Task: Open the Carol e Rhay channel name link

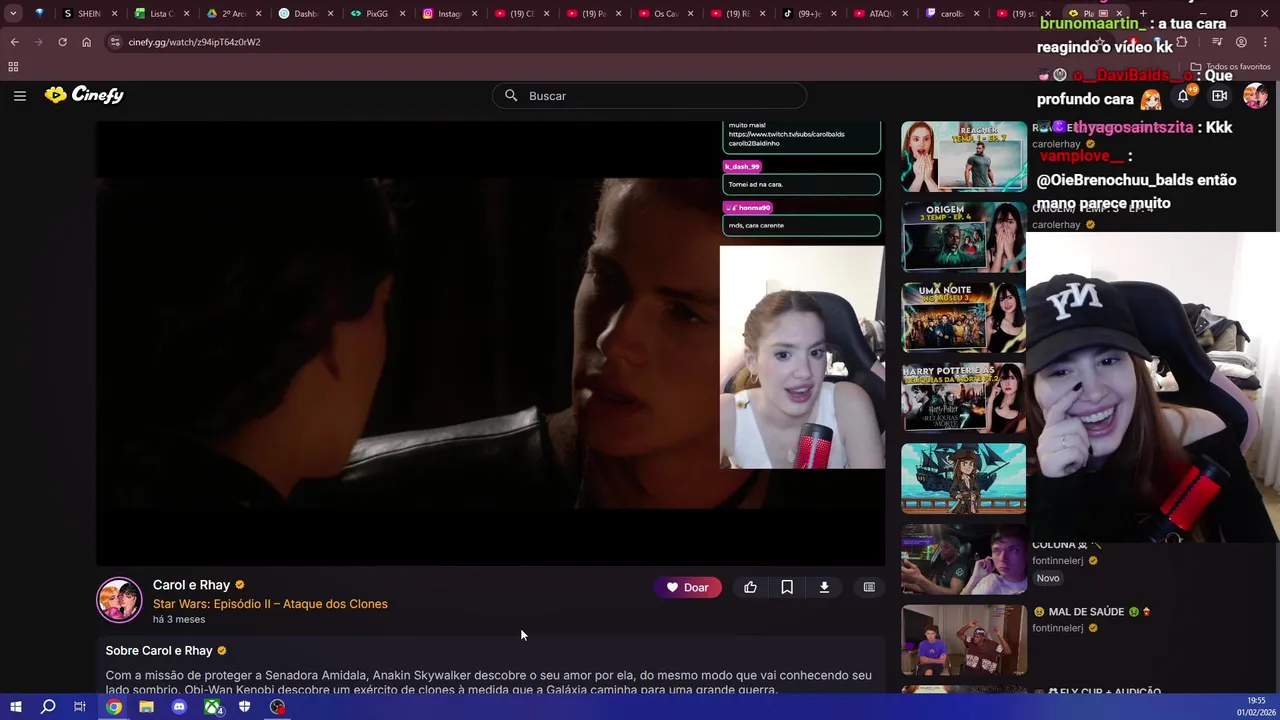Action: [191, 585]
